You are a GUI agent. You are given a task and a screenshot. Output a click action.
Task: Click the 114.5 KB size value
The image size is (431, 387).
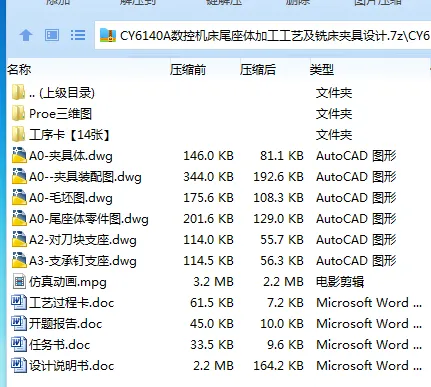click(x=208, y=261)
